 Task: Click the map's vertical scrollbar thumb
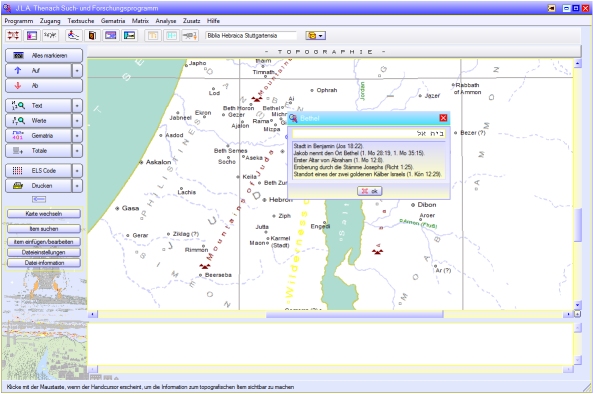pyautogui.click(x=577, y=225)
